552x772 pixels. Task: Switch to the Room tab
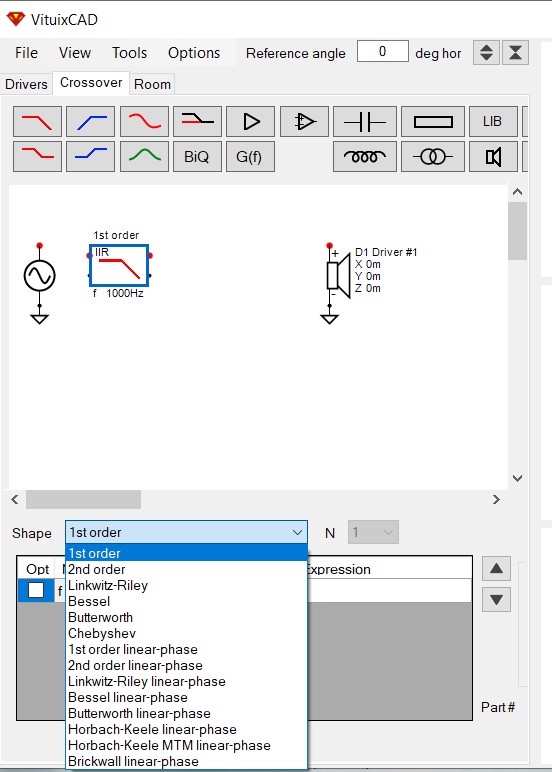click(x=152, y=84)
